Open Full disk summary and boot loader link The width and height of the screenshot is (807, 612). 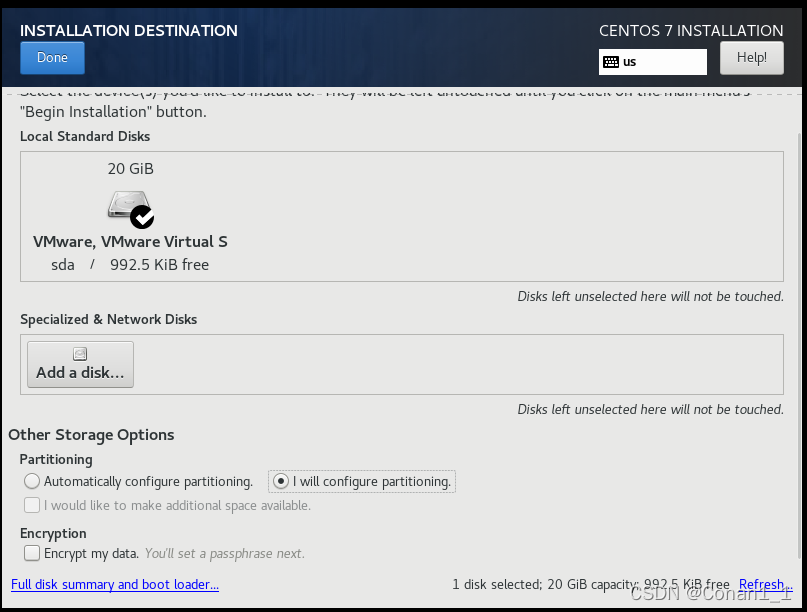pyautogui.click(x=115, y=585)
